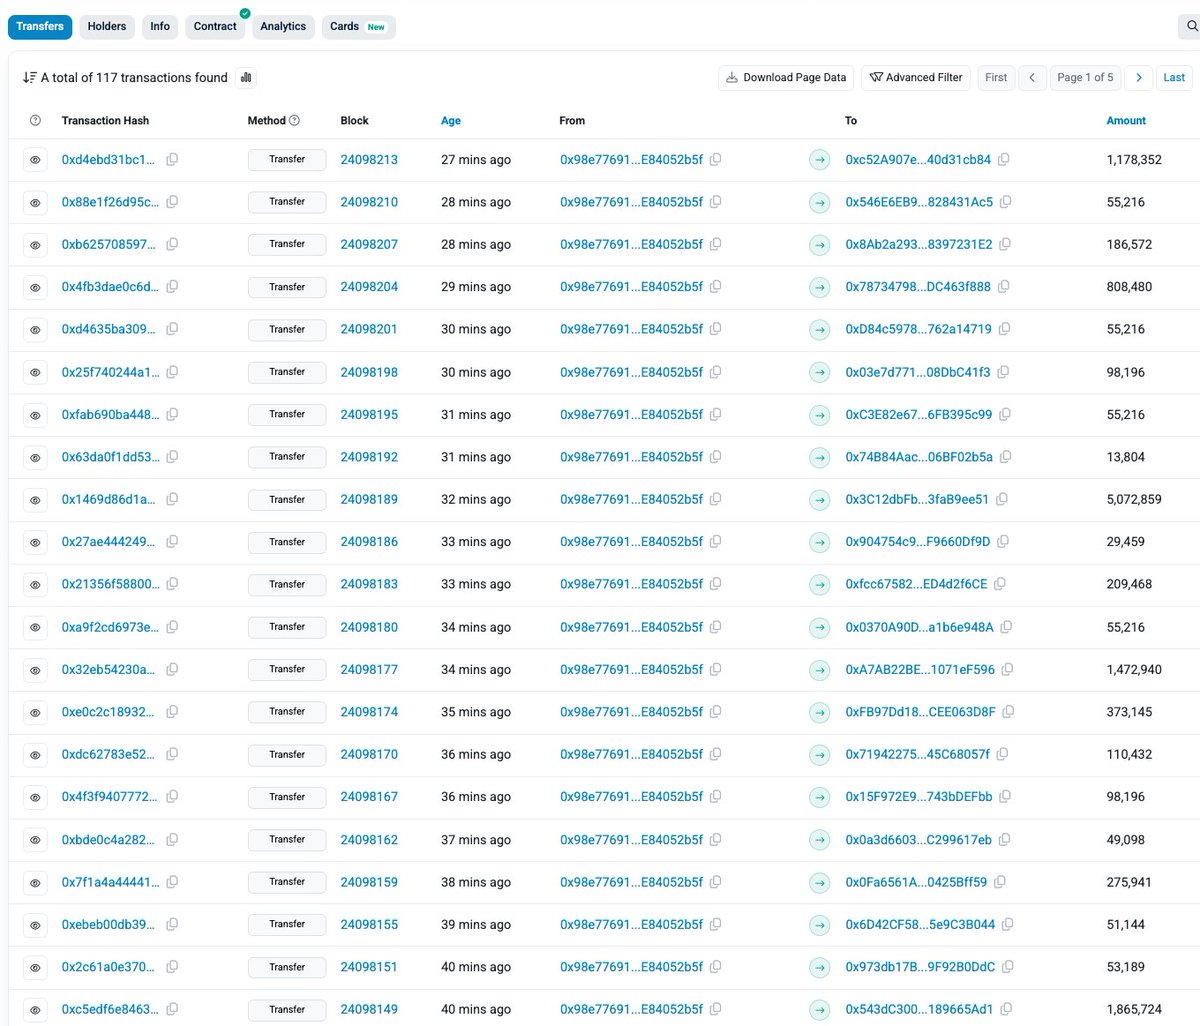1200x1026 pixels.
Task: Preview transaction 0x4fb3dae0c6d with eye icon
Action: 35,287
